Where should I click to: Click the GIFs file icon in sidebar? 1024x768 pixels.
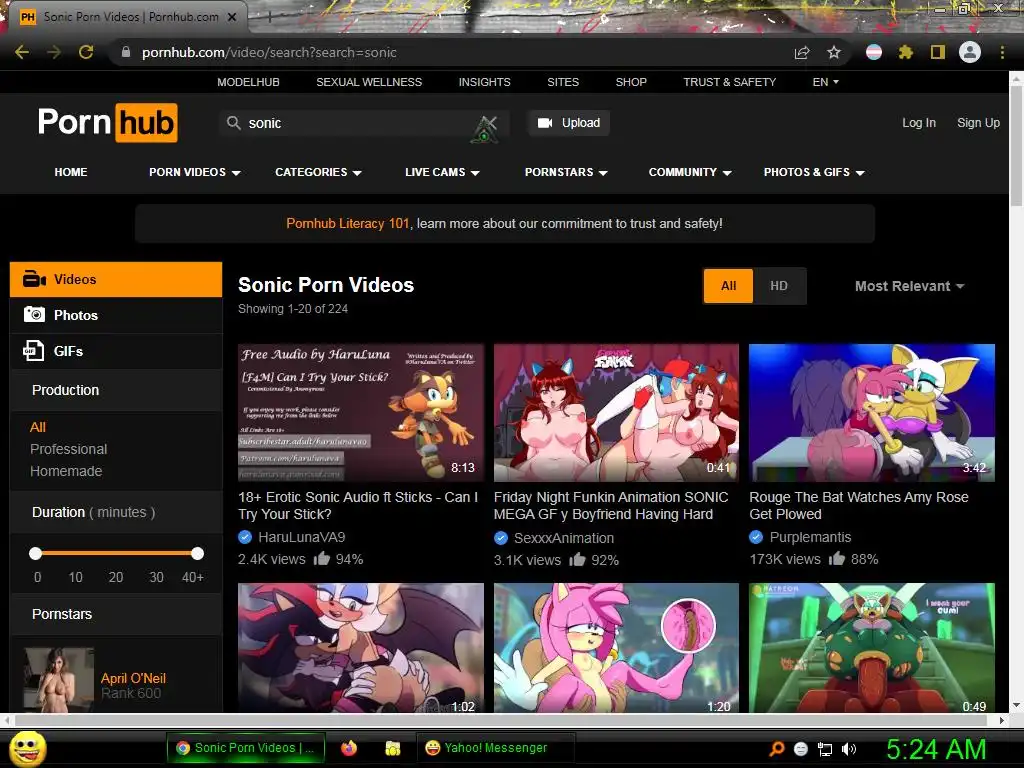(x=33, y=351)
